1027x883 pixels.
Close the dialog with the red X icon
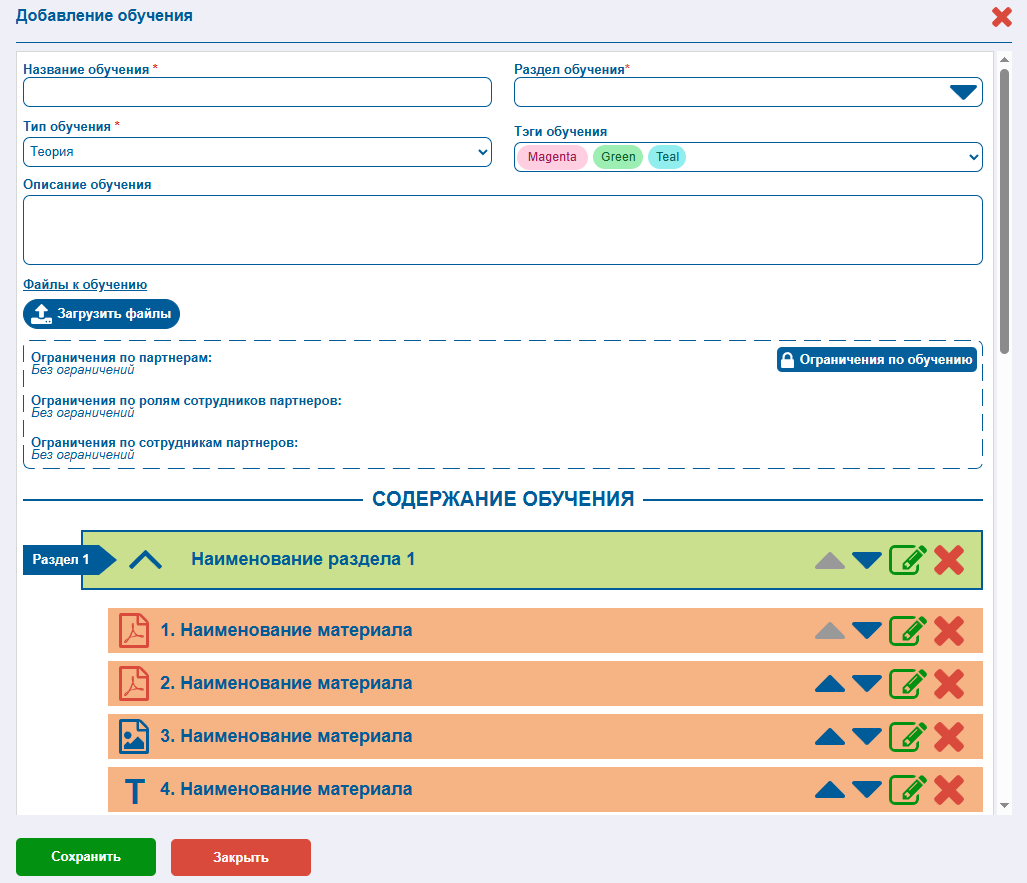pyautogui.click(x=1001, y=16)
